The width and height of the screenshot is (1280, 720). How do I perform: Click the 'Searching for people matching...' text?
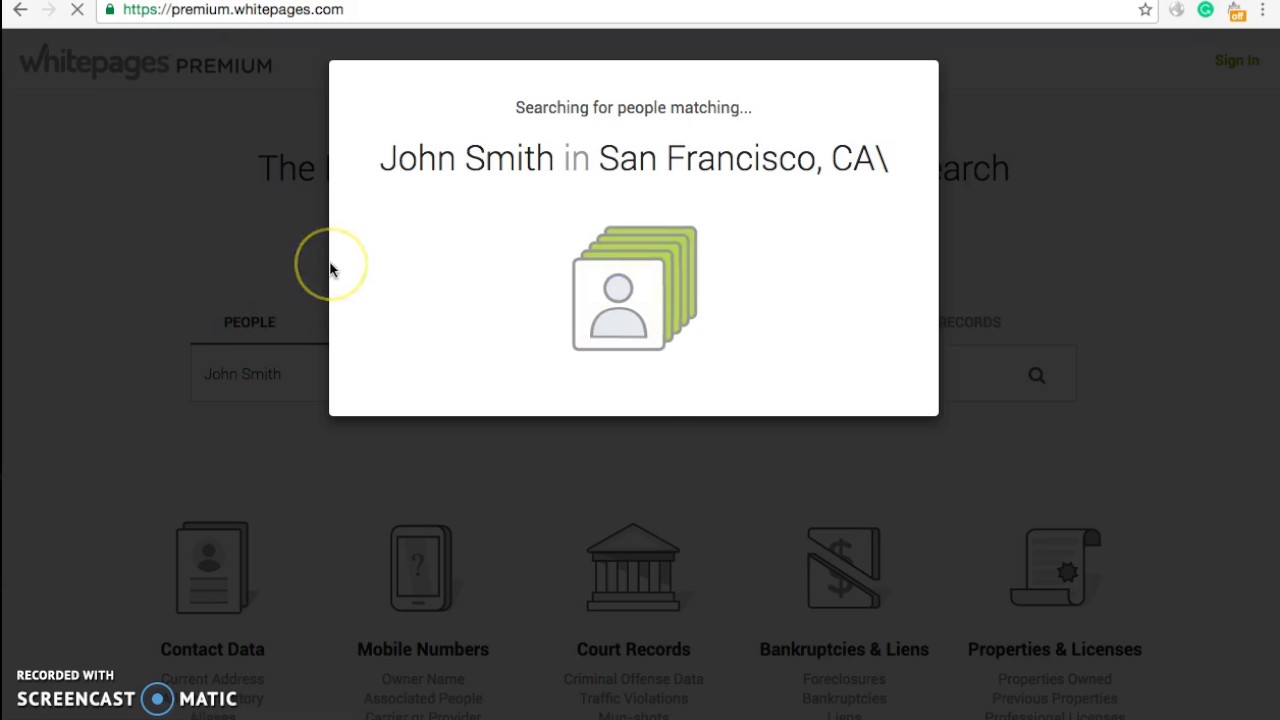point(633,108)
